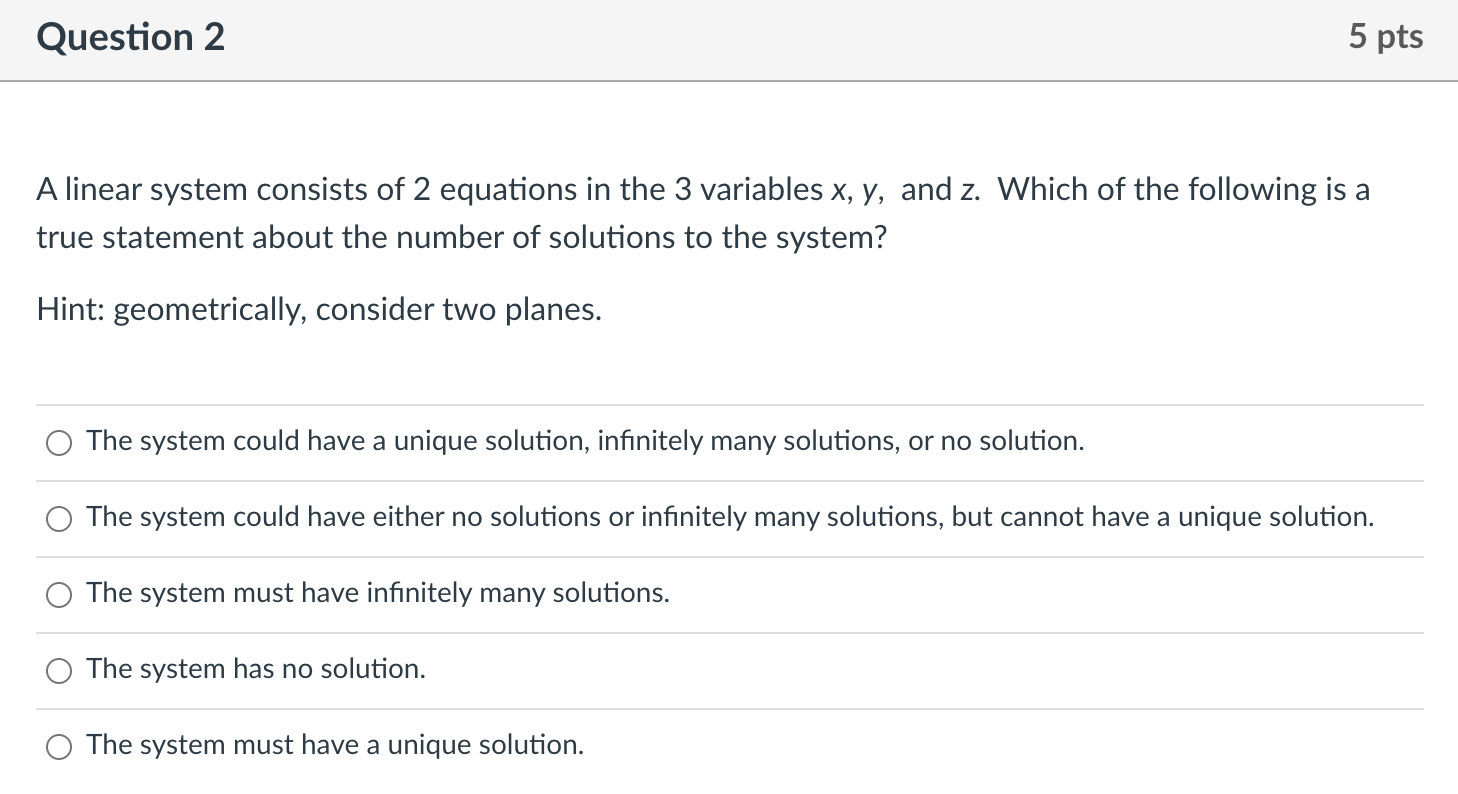The image size is (1458, 794).
Task: Click the row for the no solution choice
Action: pyautogui.click(x=700, y=669)
